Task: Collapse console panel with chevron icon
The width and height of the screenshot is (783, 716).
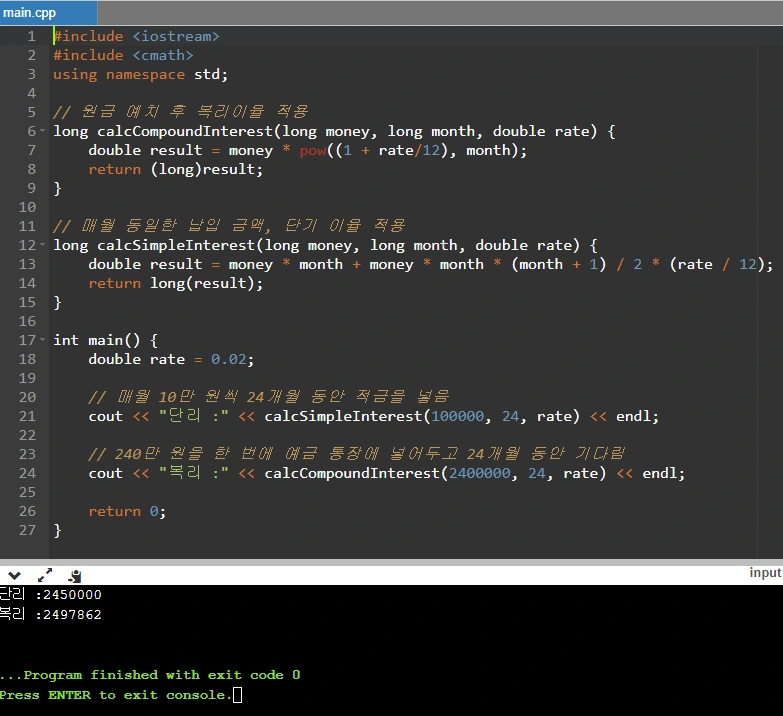Action: click(14, 576)
